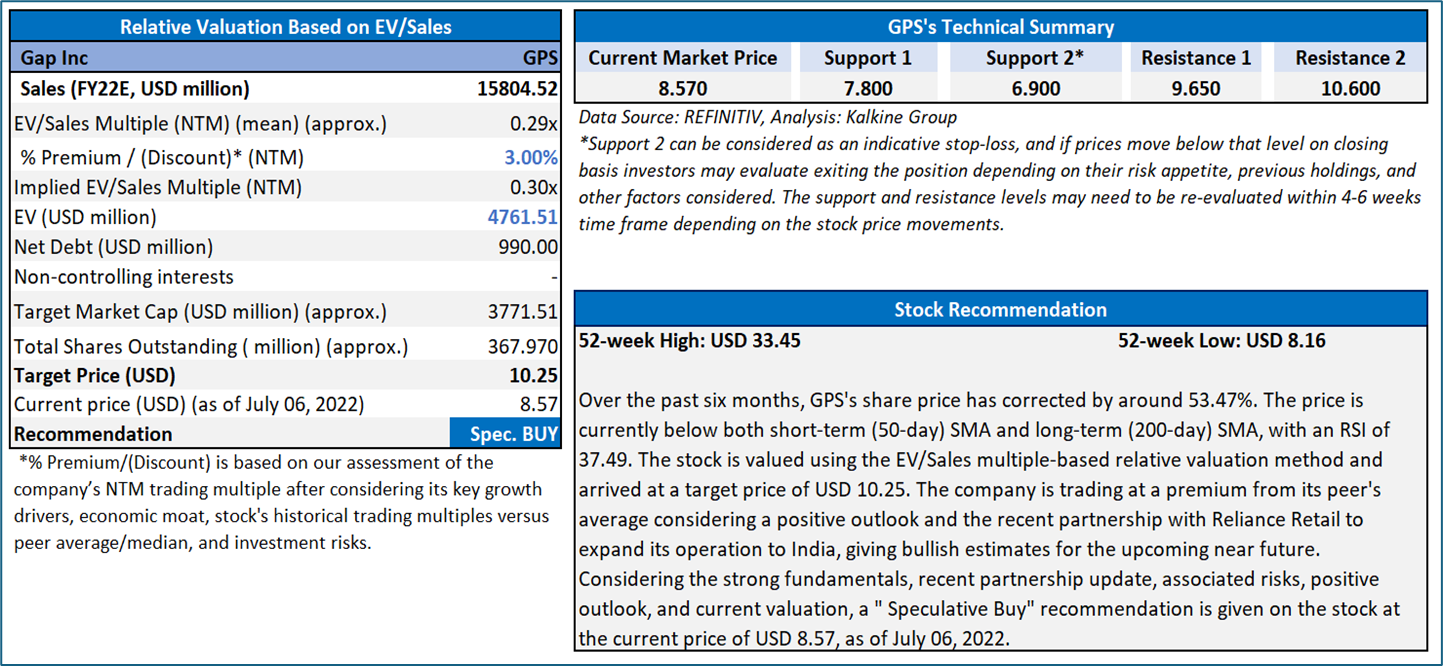
Task: Select the 52-week High USD 33.45 text
Action: tap(690, 341)
